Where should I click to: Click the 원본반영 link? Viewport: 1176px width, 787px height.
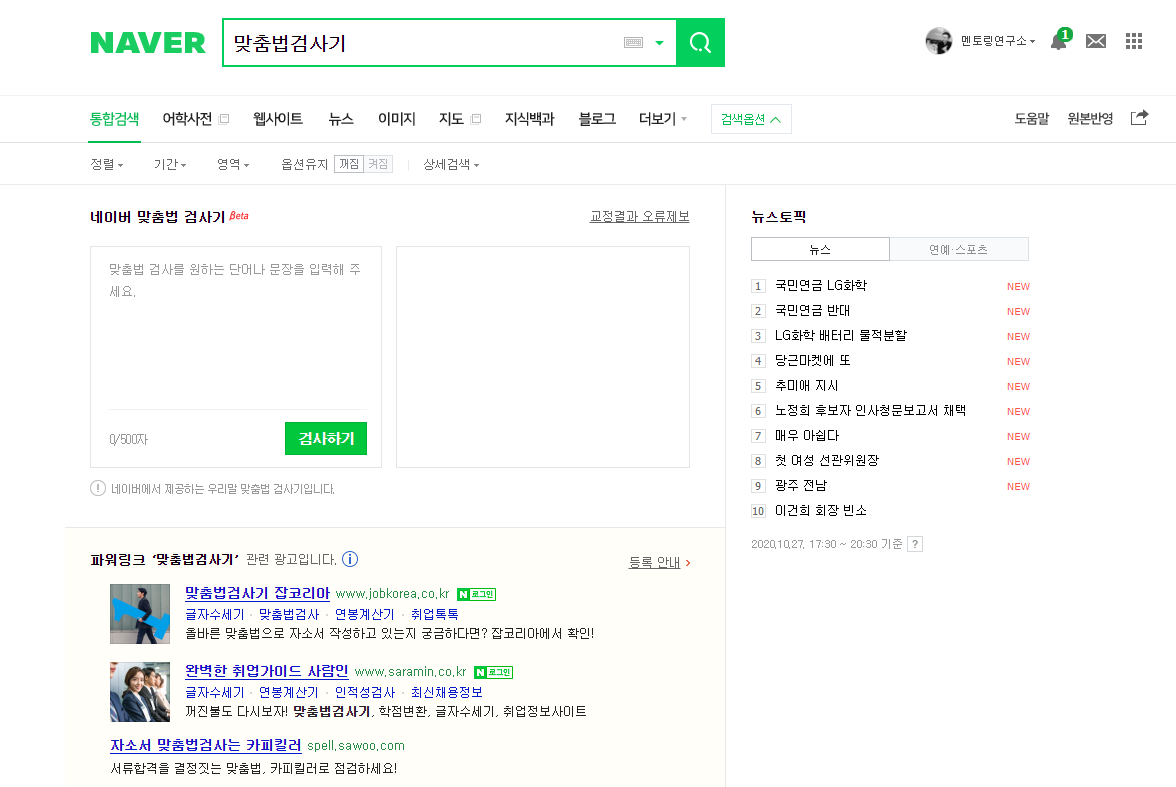1090,119
